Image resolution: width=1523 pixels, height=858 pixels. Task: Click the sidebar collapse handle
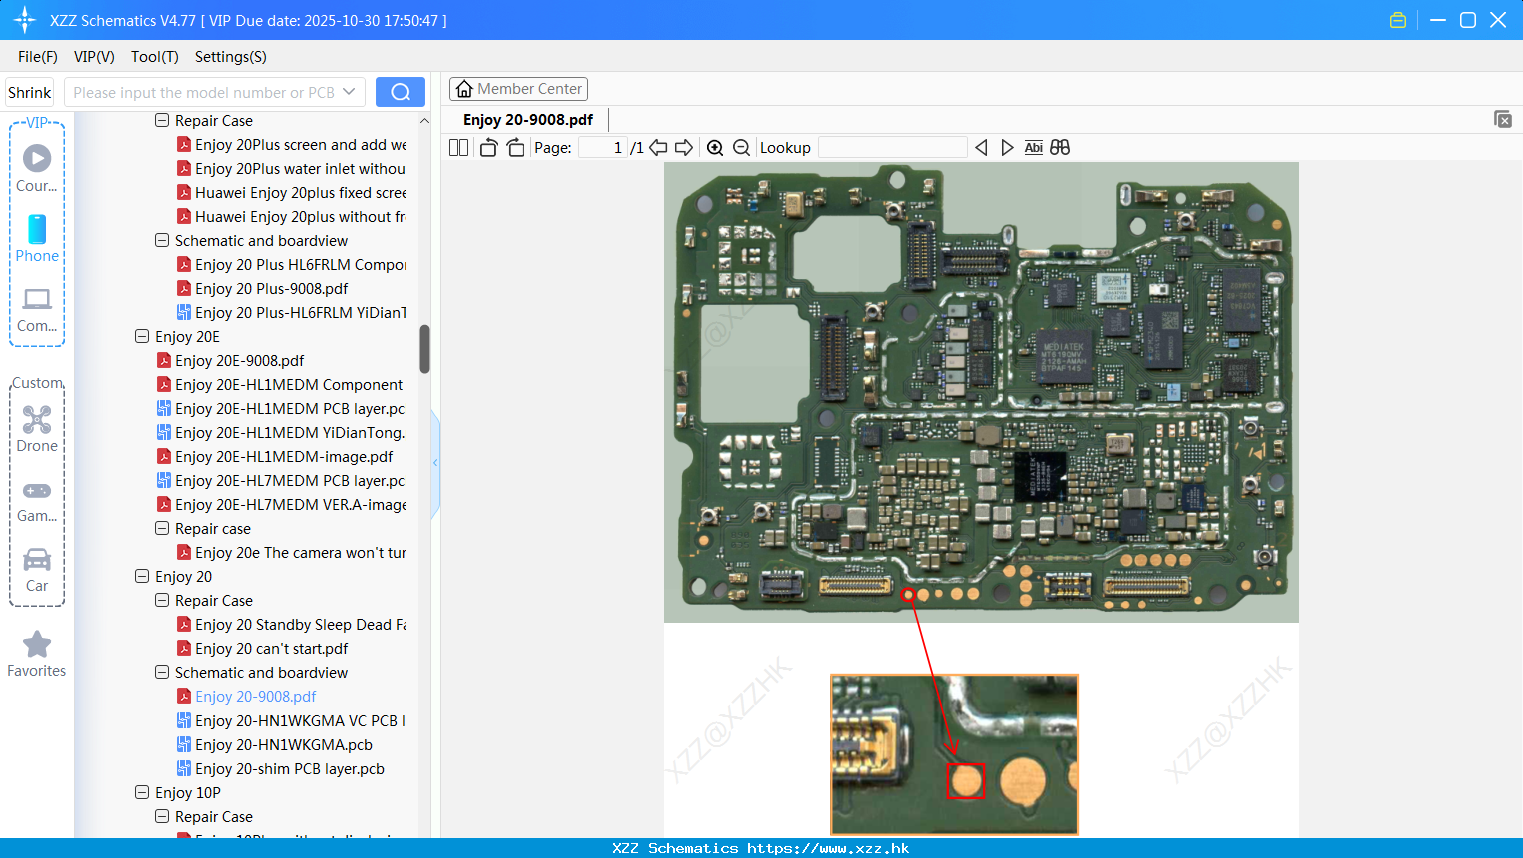[x=435, y=463]
